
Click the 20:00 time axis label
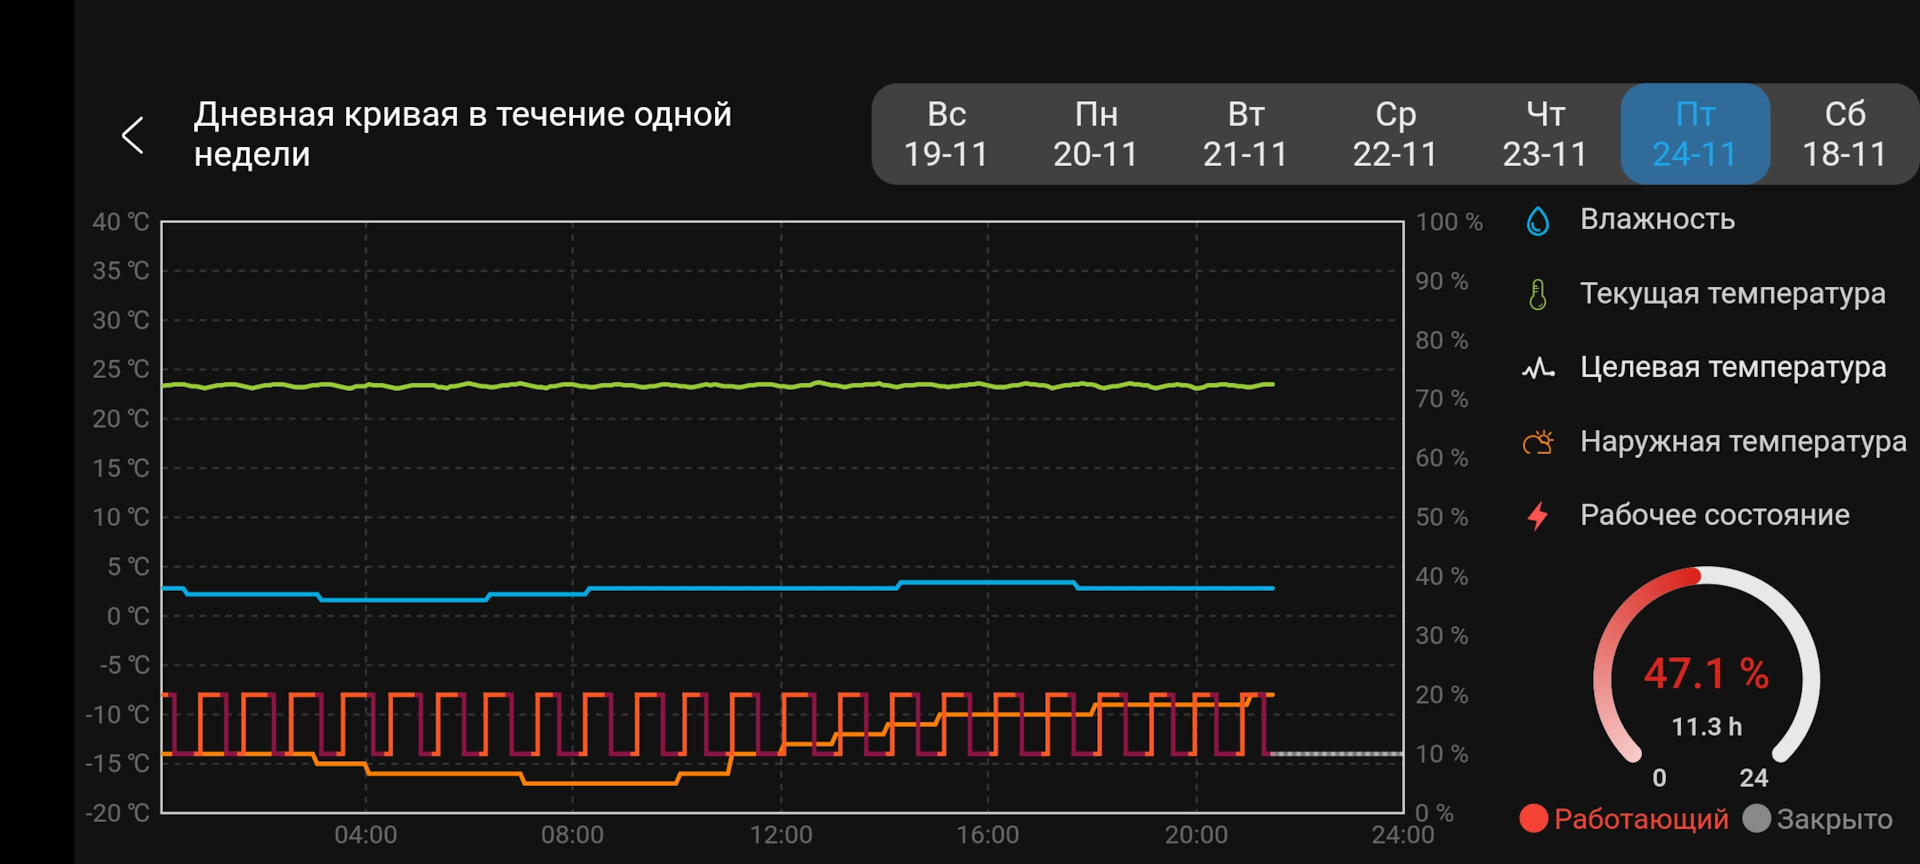pyautogui.click(x=1196, y=835)
